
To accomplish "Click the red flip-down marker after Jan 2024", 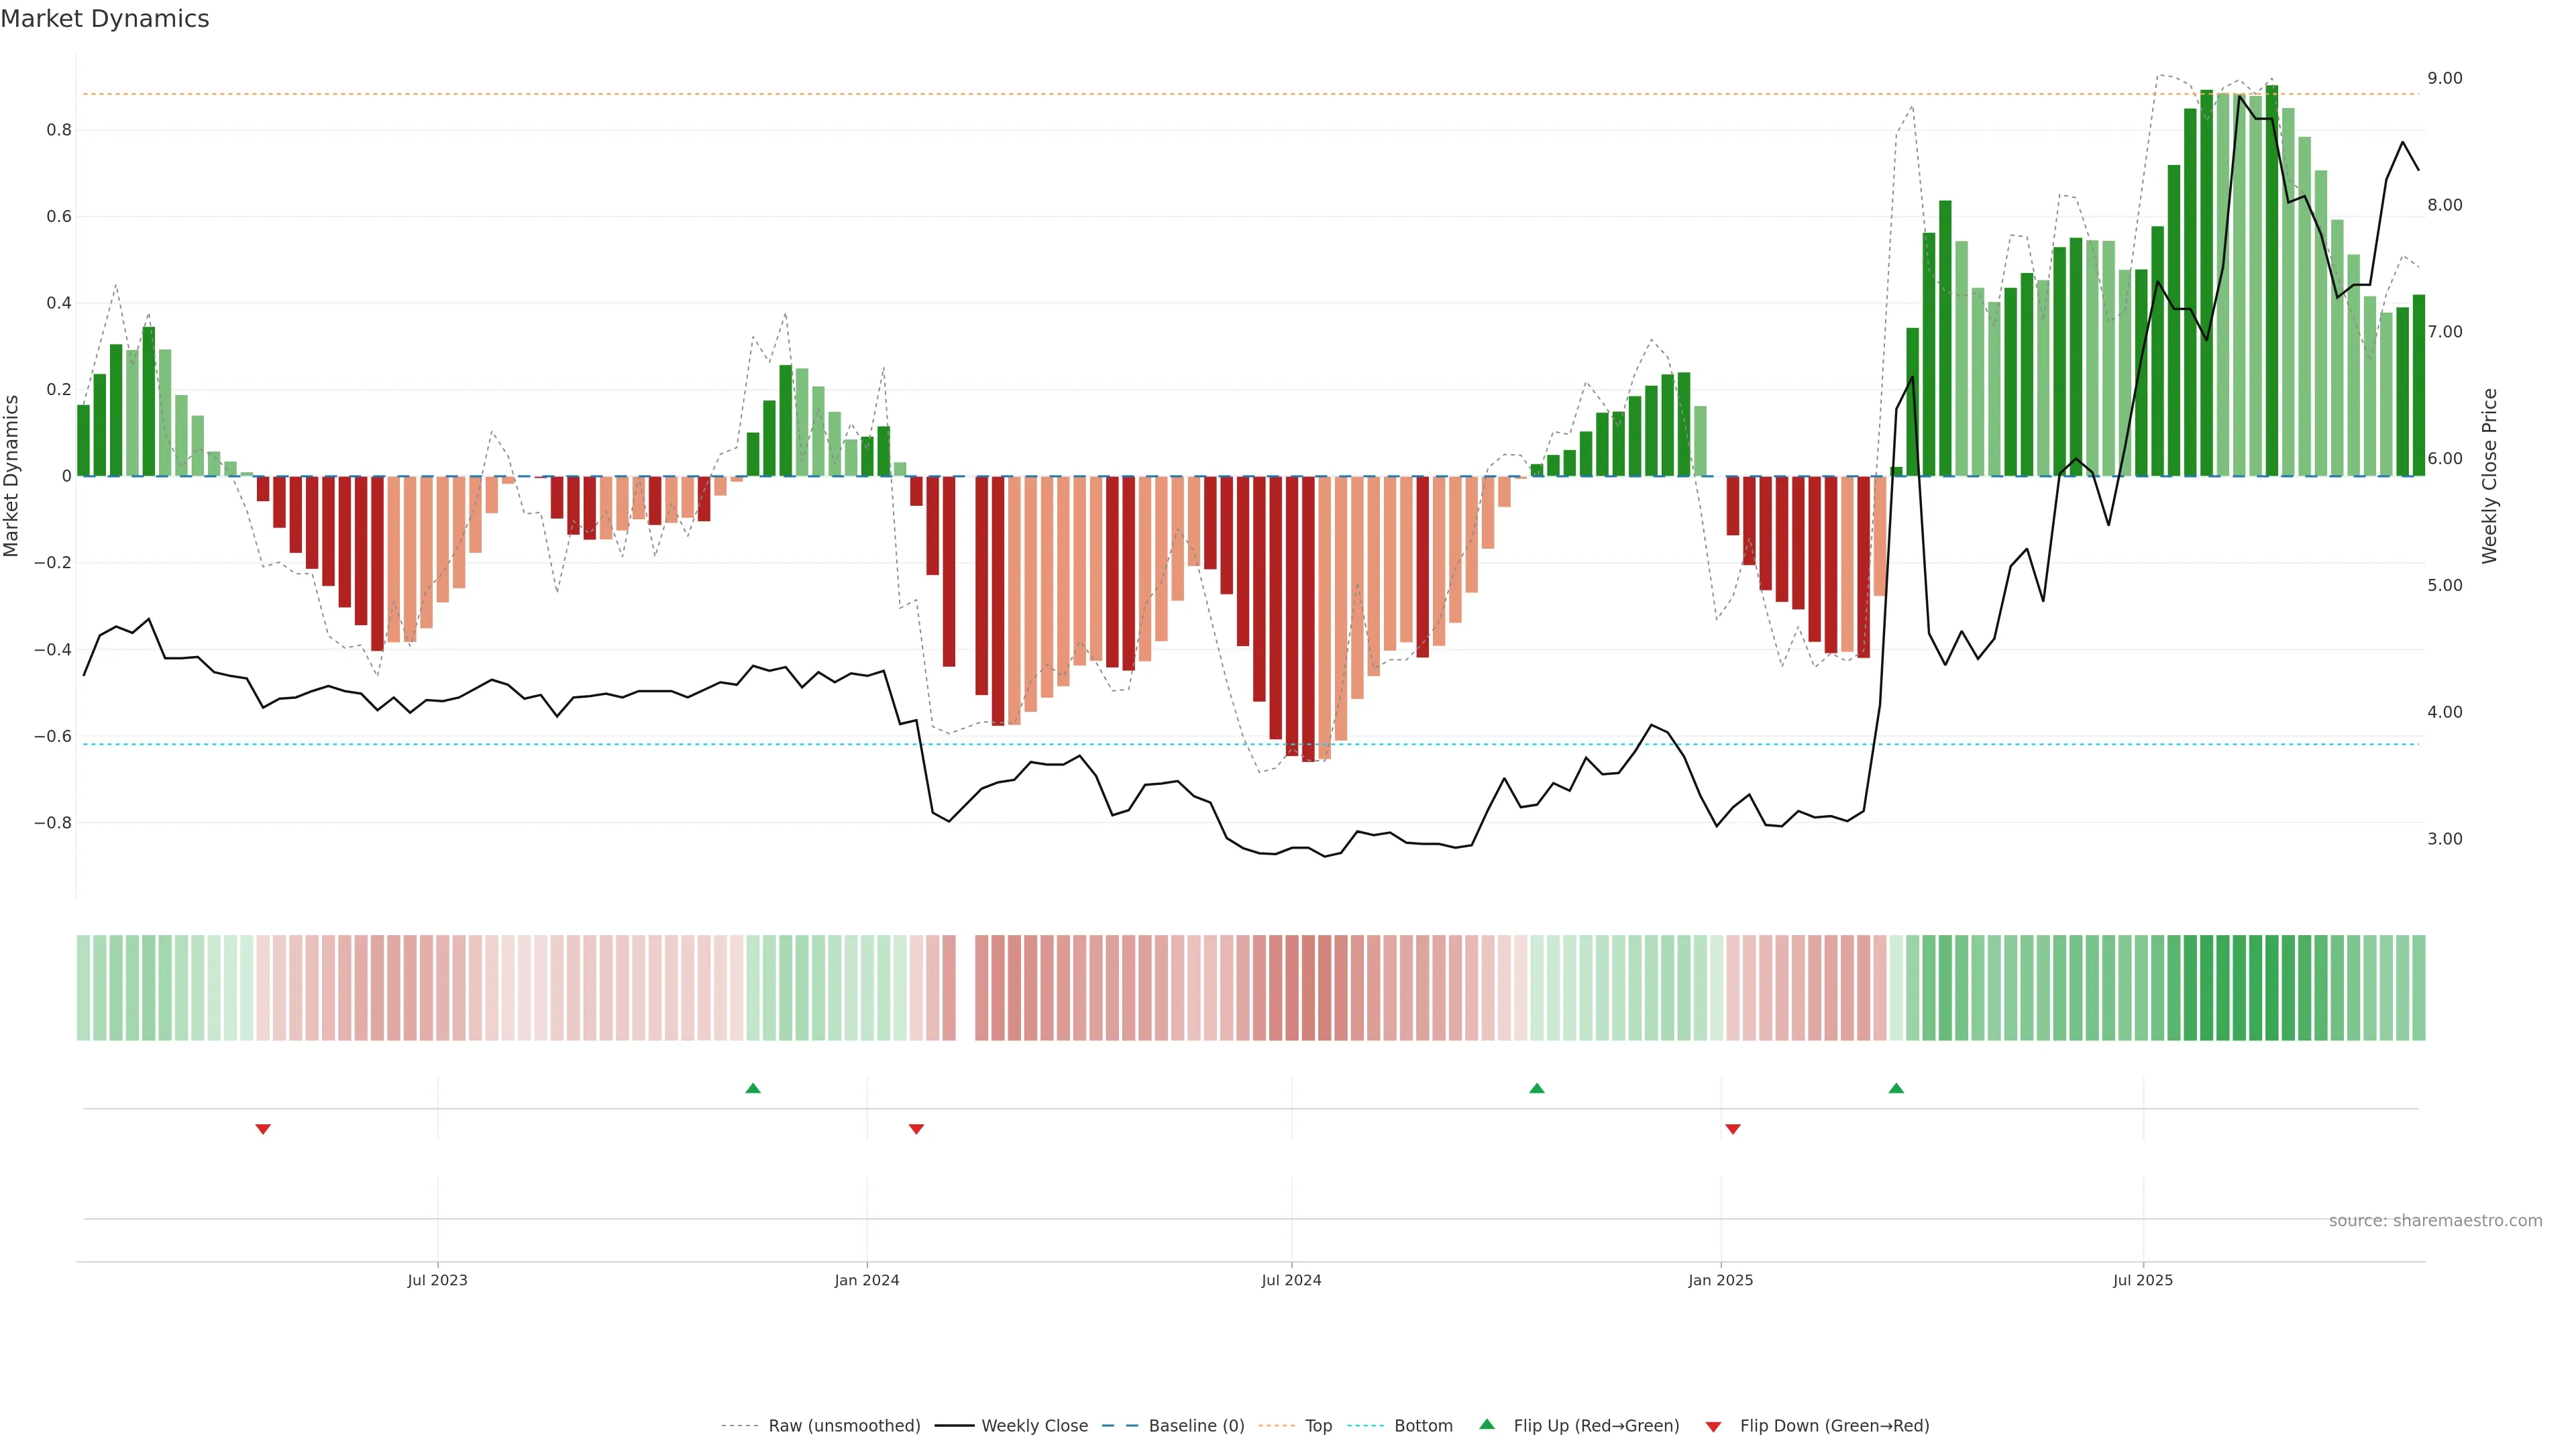I will click(x=916, y=1129).
